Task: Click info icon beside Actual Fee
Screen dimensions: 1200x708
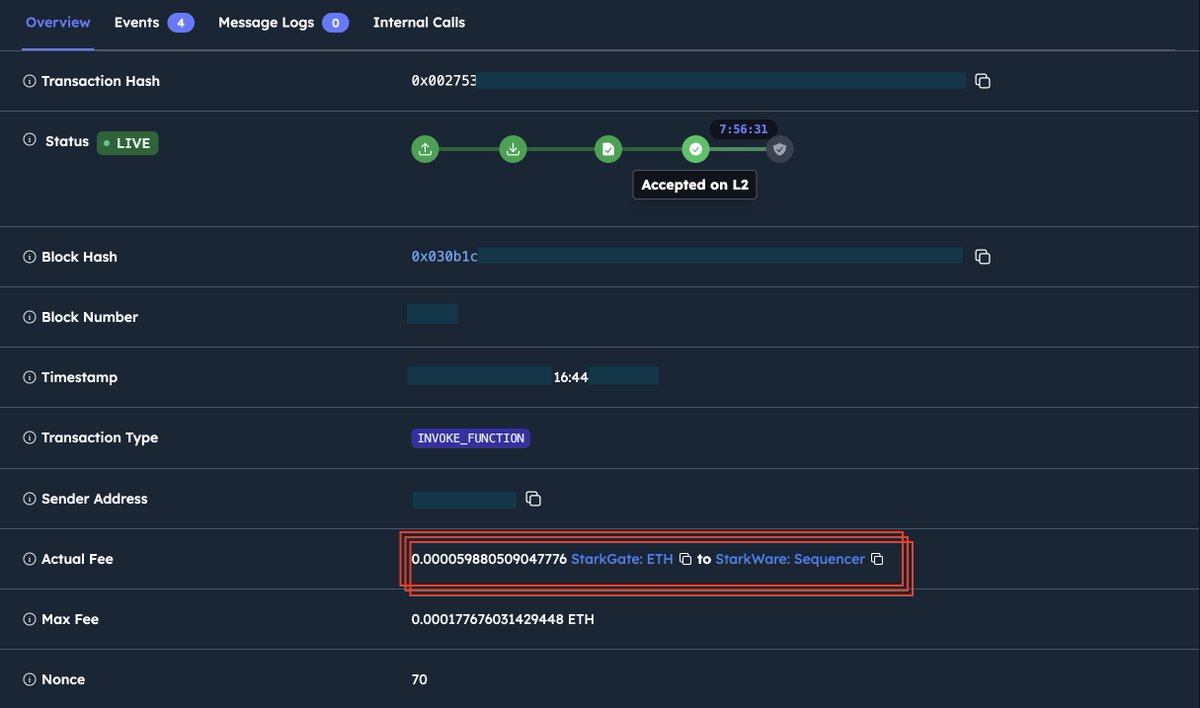Action: [x=29, y=559]
